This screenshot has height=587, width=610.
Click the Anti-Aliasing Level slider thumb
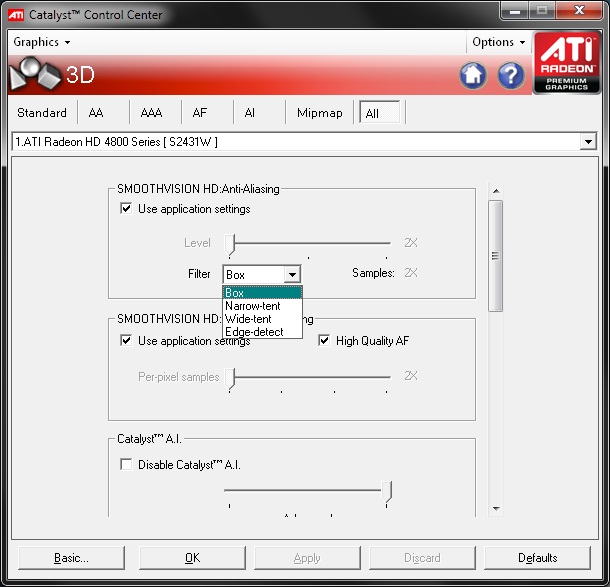coord(230,244)
